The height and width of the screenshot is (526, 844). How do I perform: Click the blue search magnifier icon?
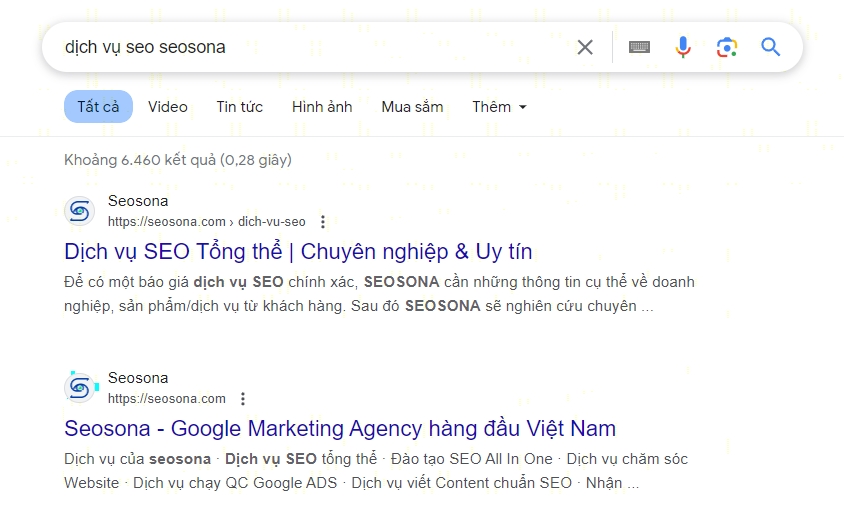pyautogui.click(x=770, y=47)
